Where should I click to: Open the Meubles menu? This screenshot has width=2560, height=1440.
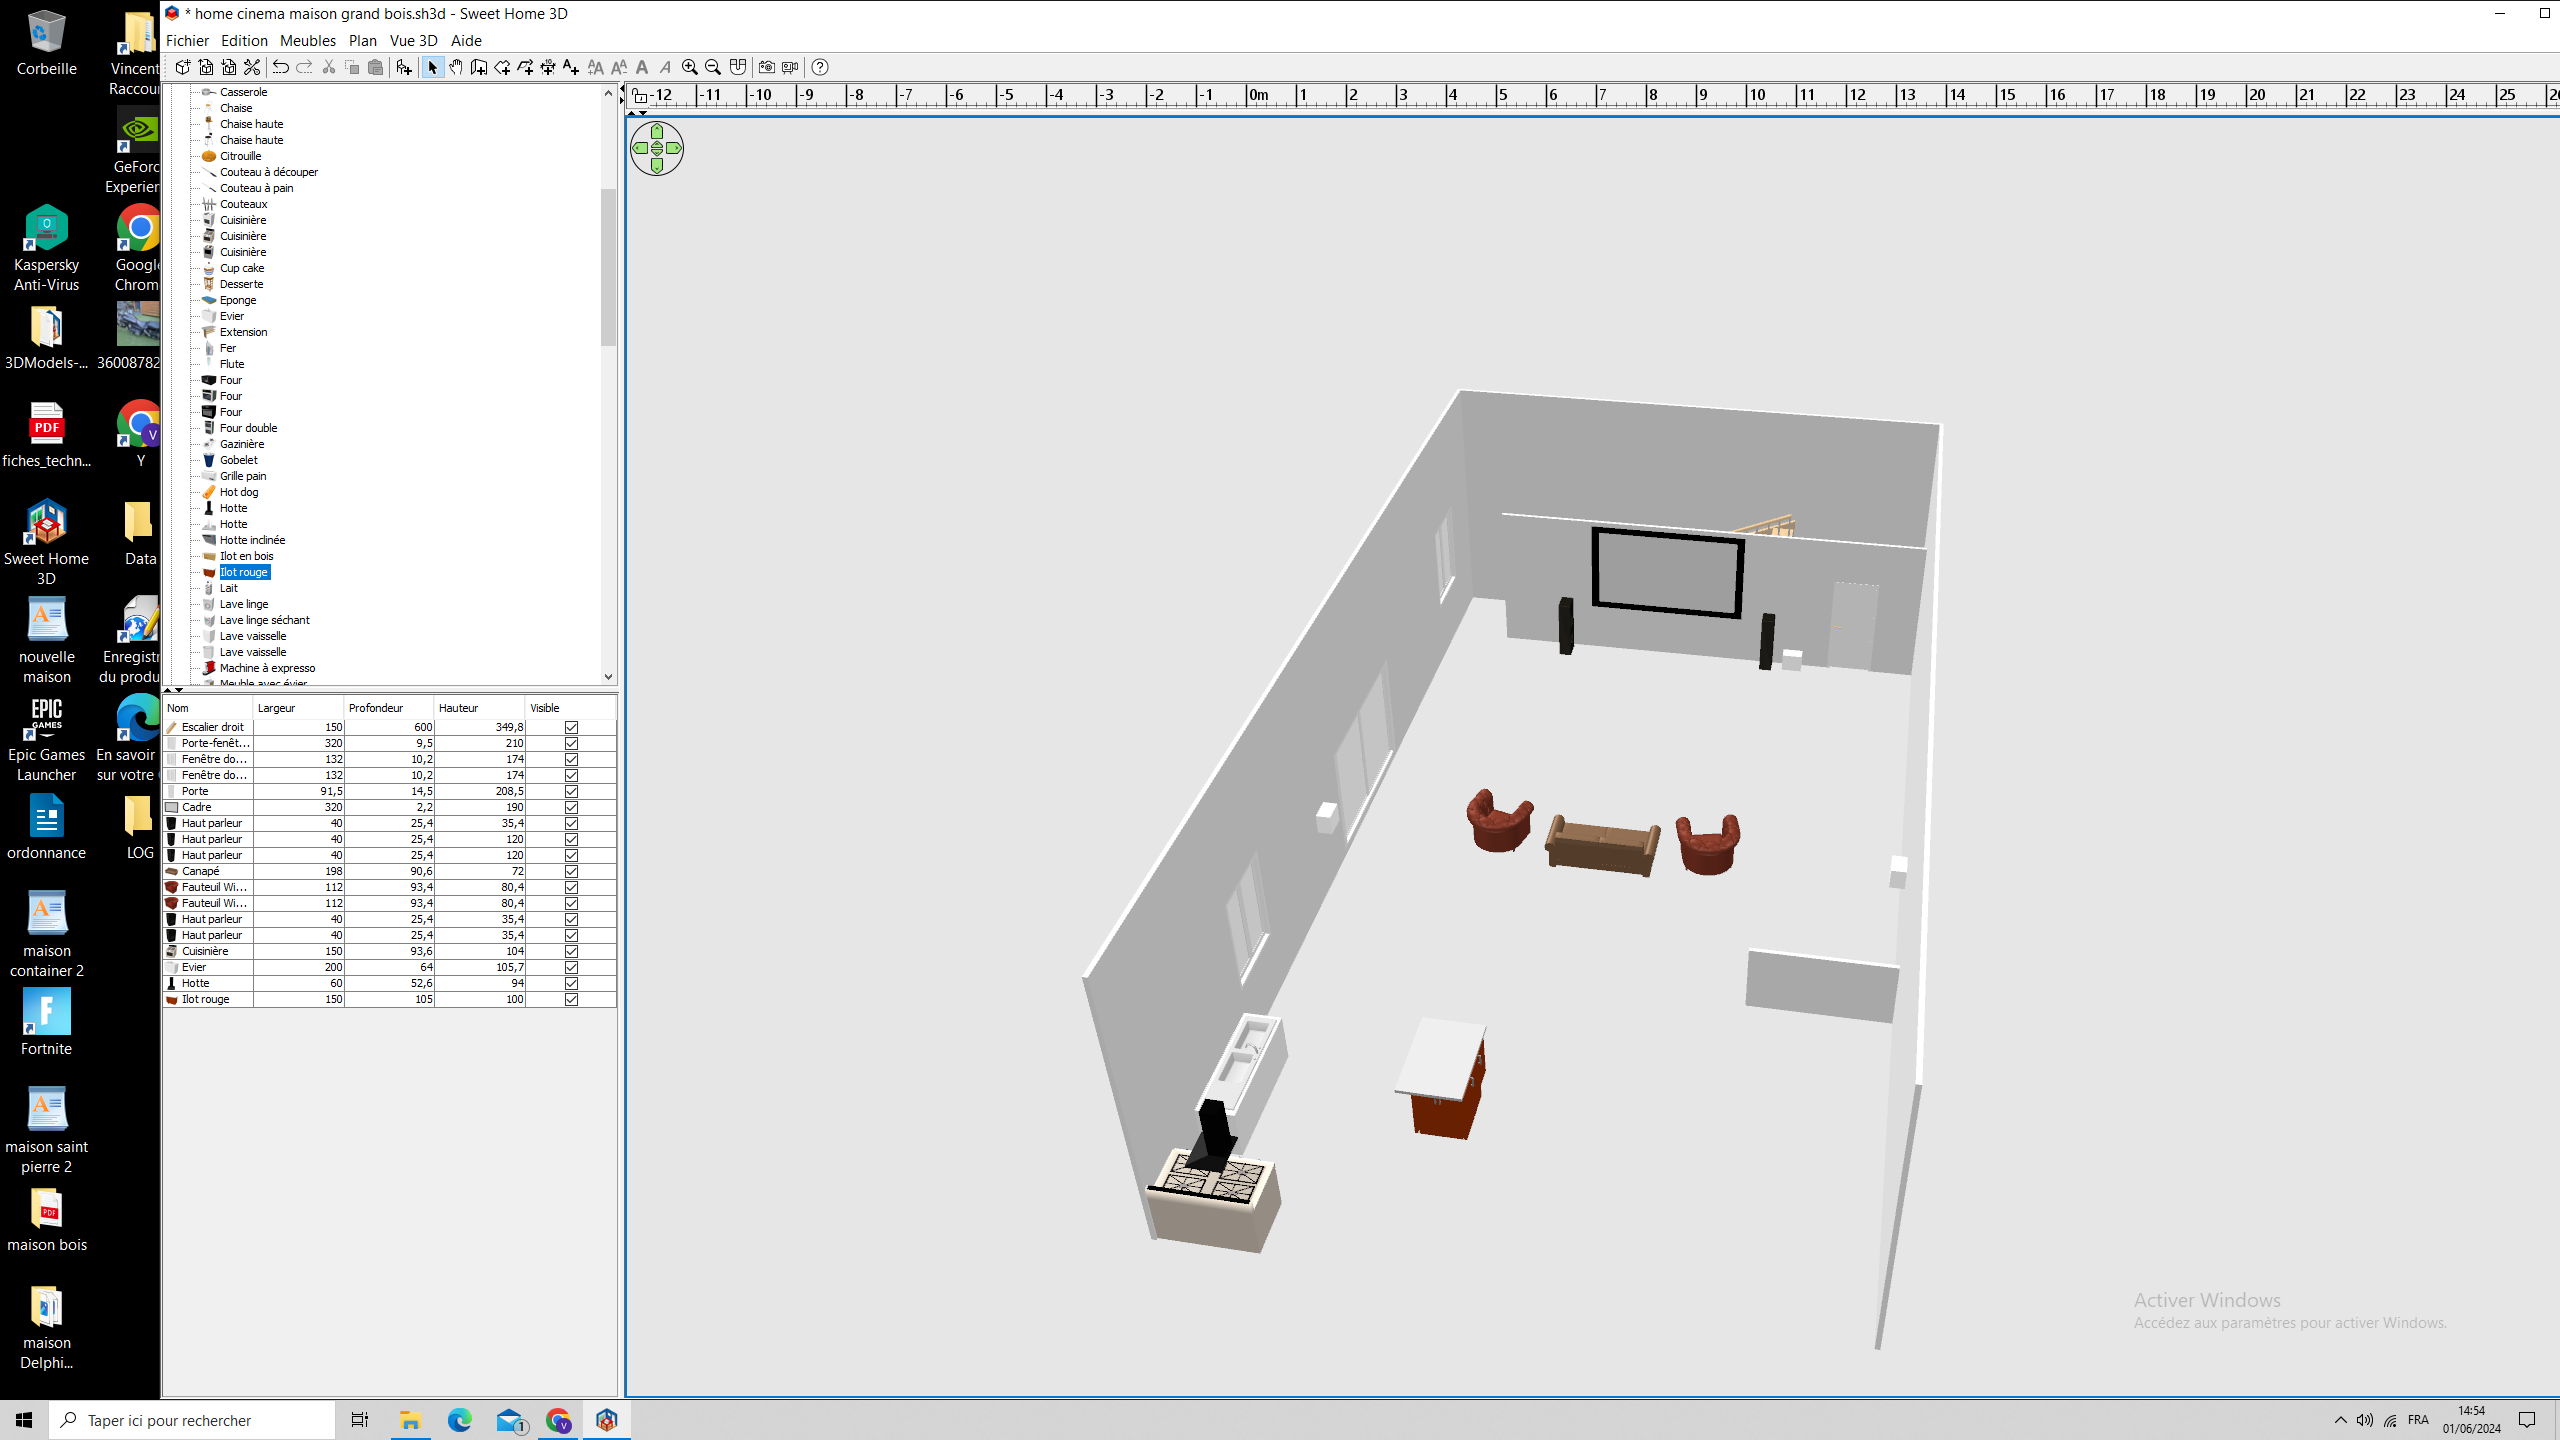point(307,41)
